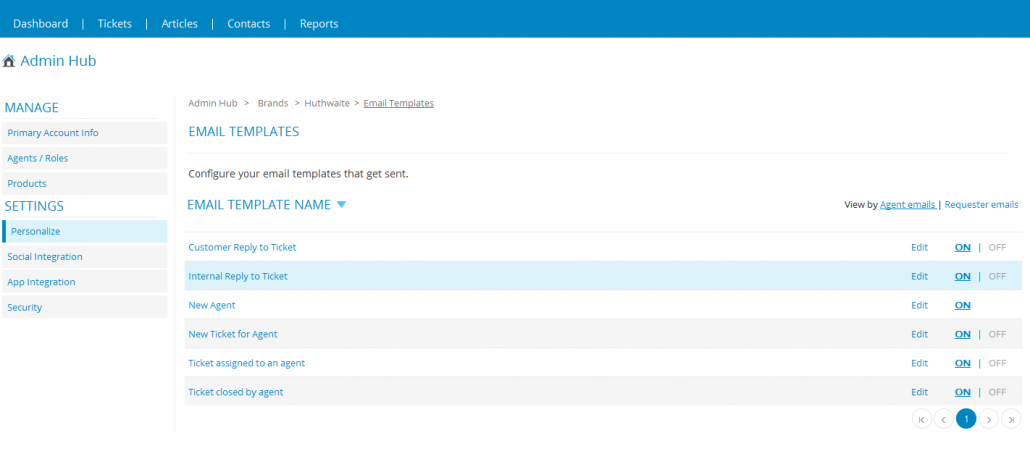View by Agent emails
1030x467 pixels.
pos(908,205)
